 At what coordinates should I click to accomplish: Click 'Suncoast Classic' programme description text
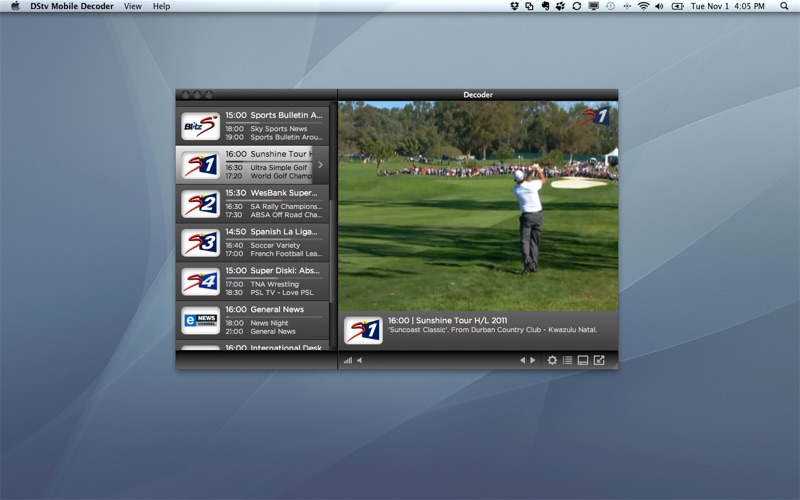tap(492, 330)
